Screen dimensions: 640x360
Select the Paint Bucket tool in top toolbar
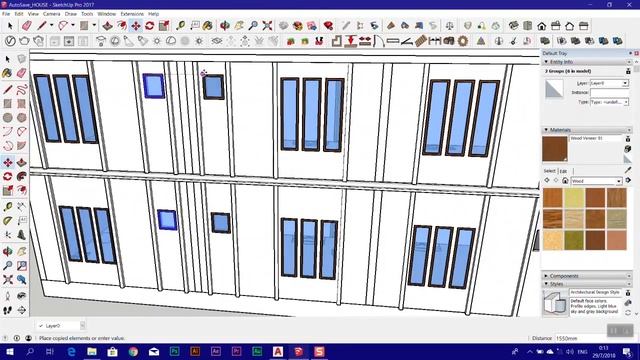(208, 26)
